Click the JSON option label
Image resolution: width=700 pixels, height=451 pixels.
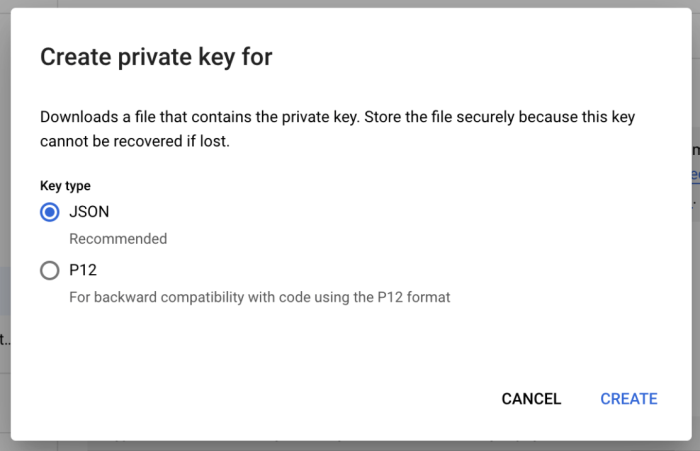click(89, 212)
